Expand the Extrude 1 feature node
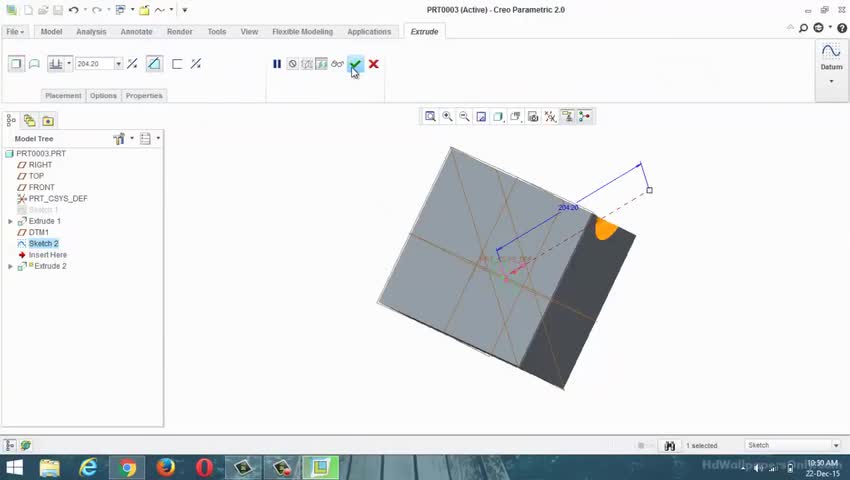 (10, 221)
